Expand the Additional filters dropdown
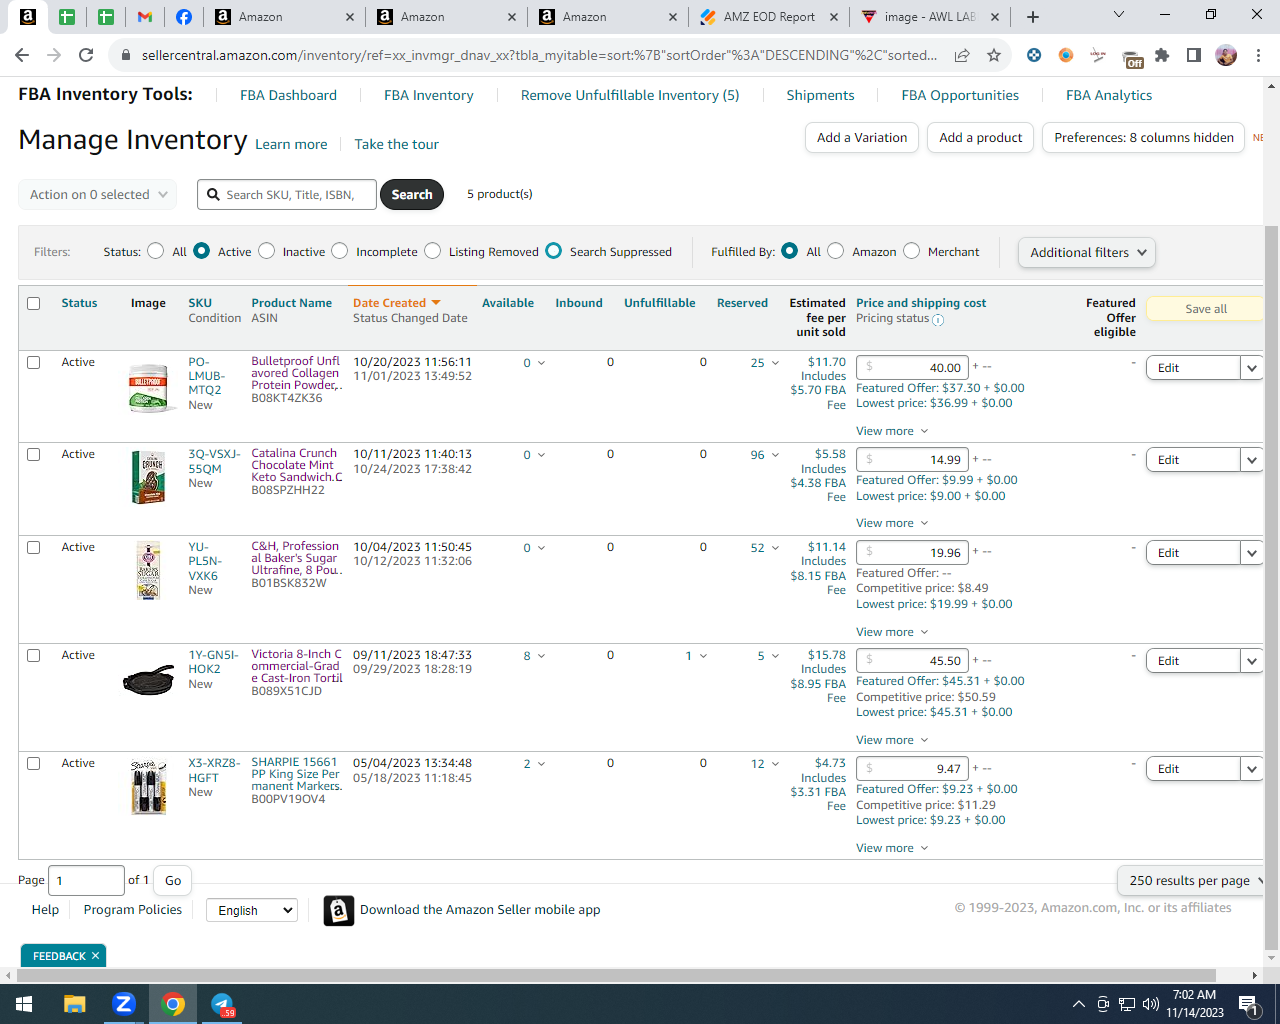 pyautogui.click(x=1087, y=253)
